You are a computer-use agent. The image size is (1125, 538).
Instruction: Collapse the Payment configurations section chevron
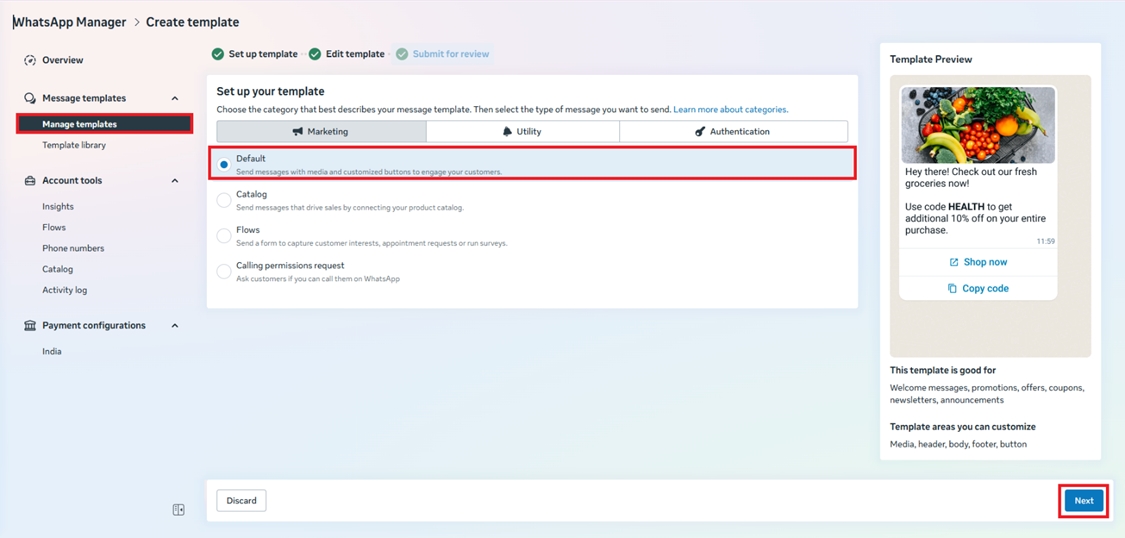pyautogui.click(x=175, y=326)
